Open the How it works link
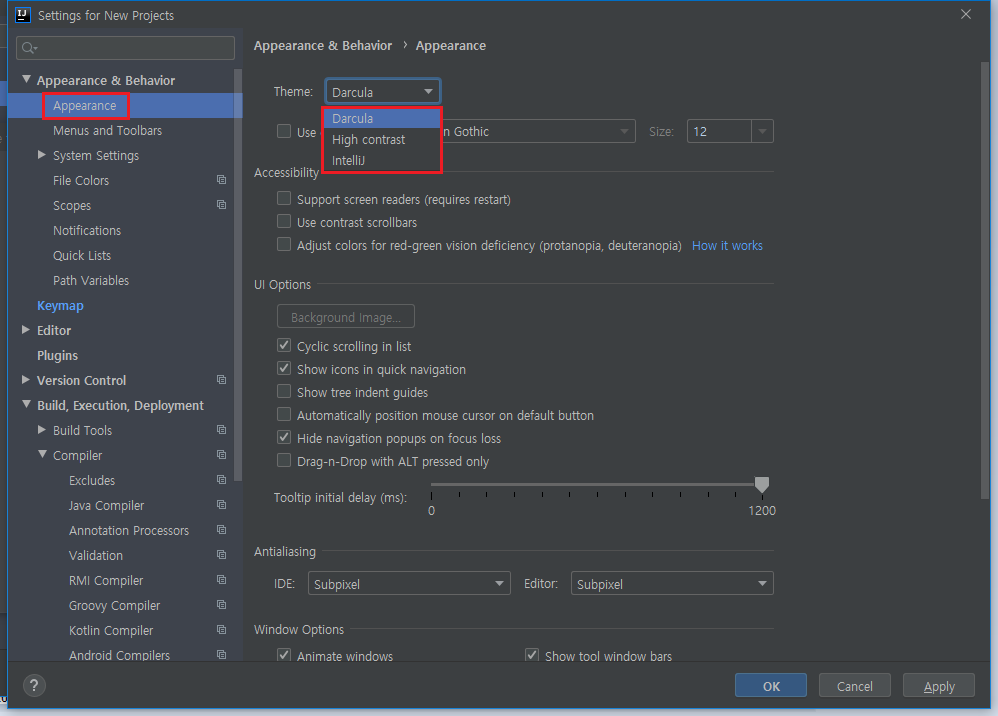Screen dimensions: 998x716 (x=727, y=246)
